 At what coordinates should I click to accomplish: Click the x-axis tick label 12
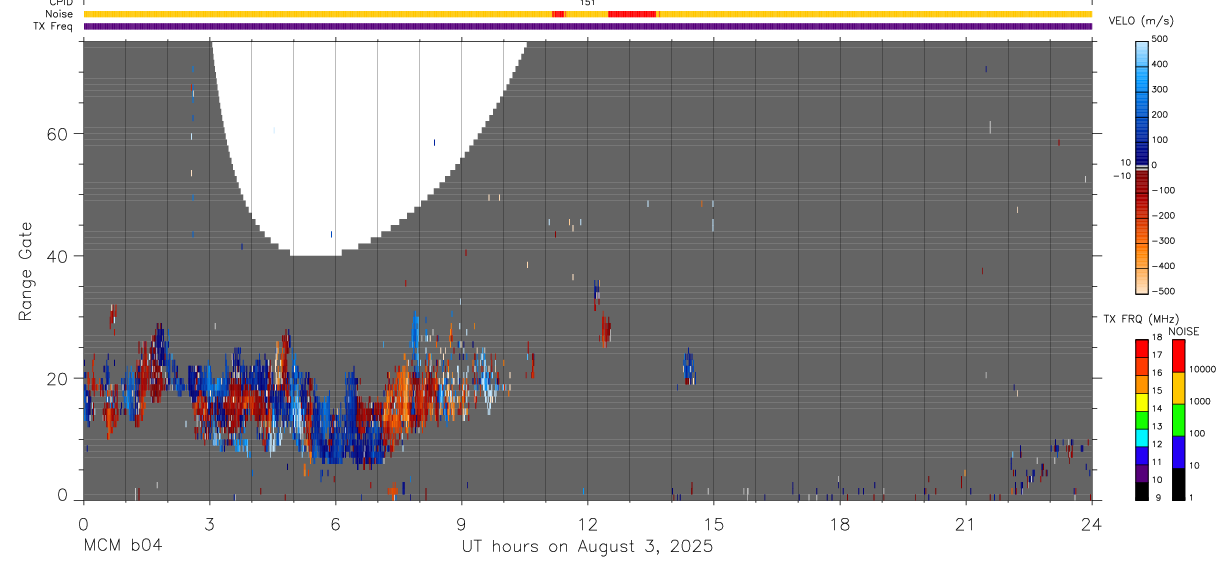click(587, 525)
